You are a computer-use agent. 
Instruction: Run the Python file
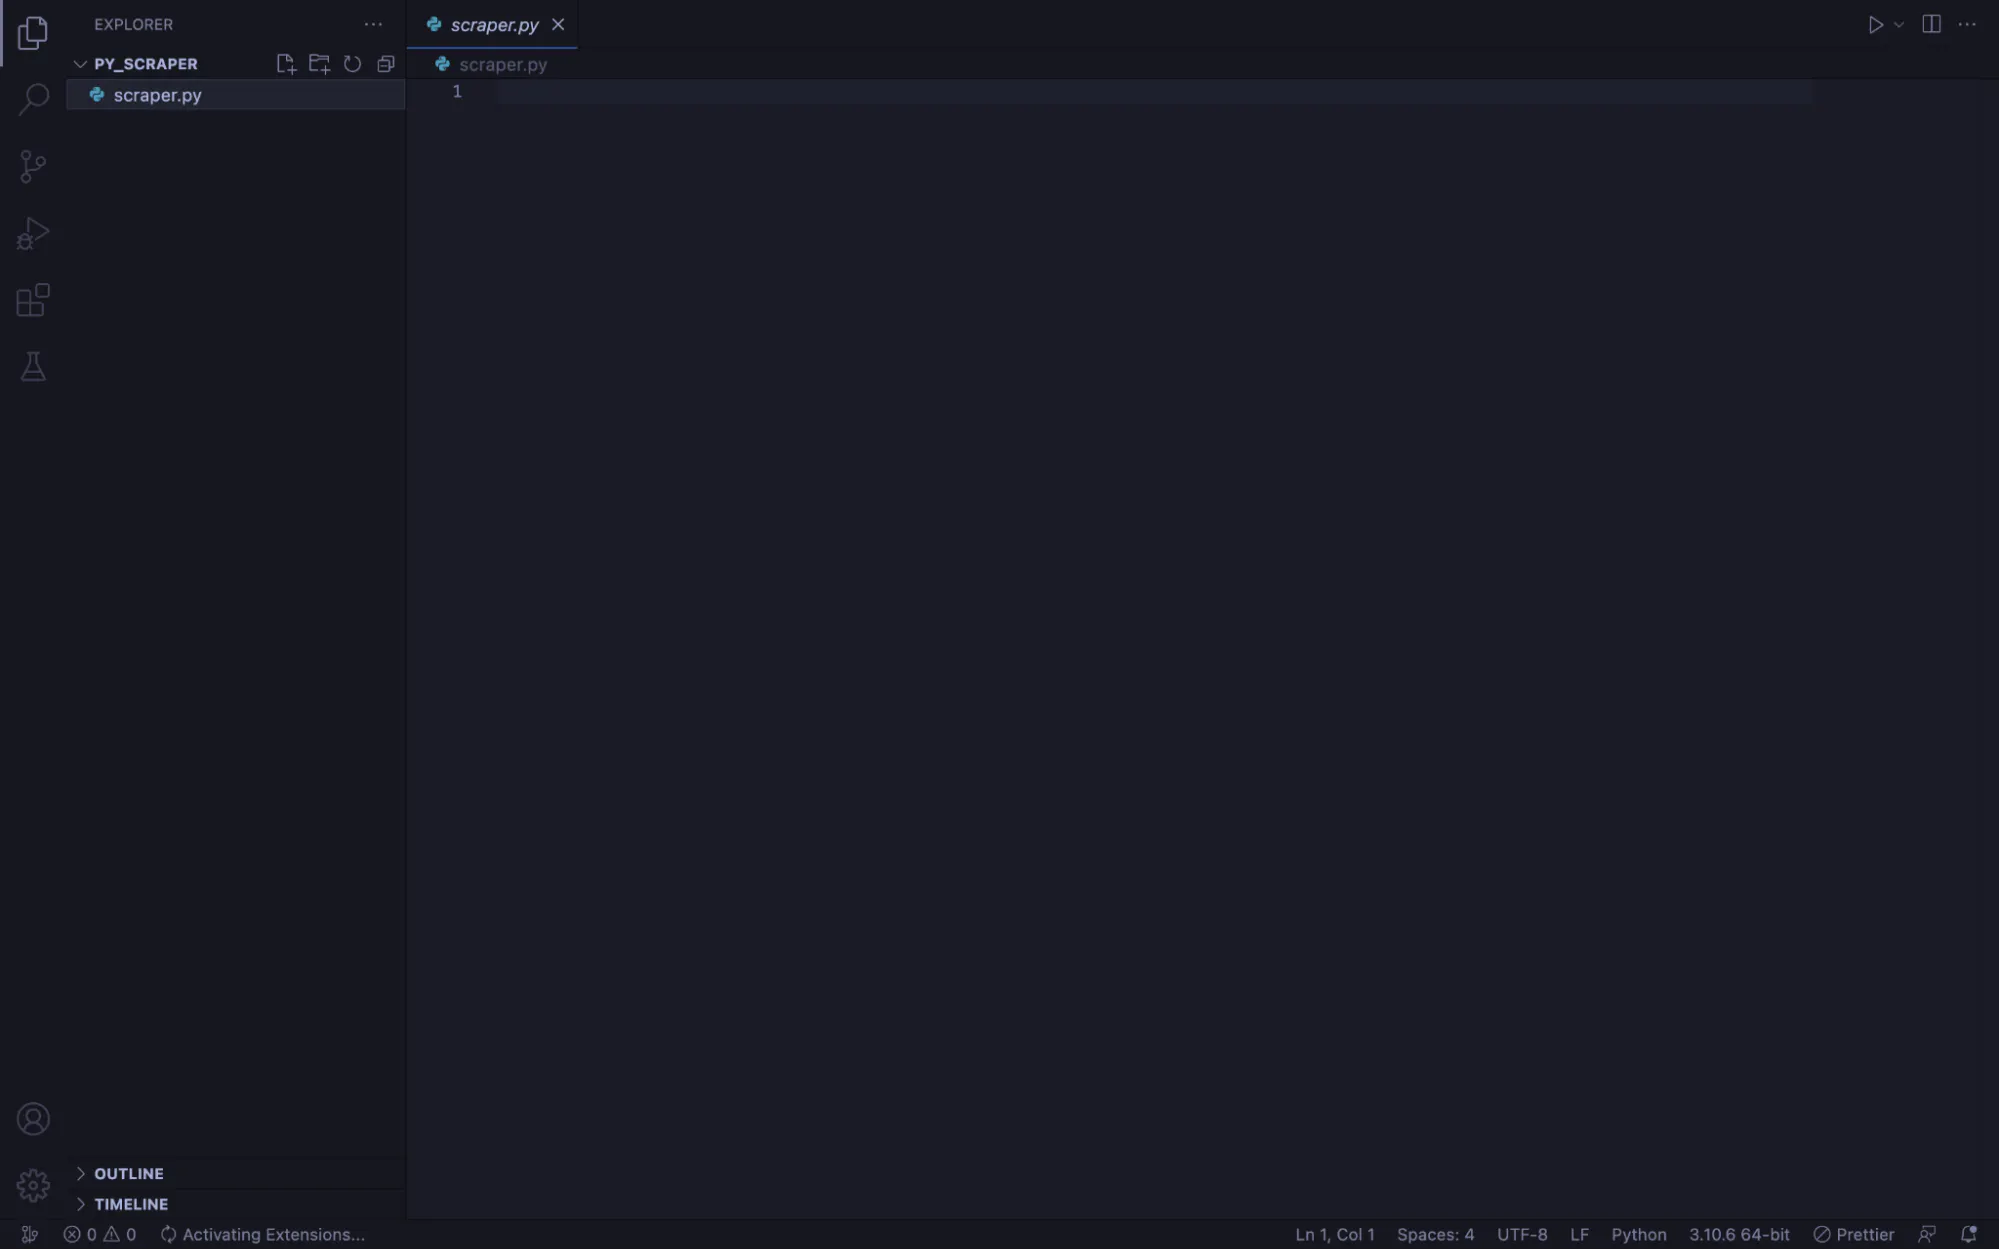click(x=1877, y=24)
